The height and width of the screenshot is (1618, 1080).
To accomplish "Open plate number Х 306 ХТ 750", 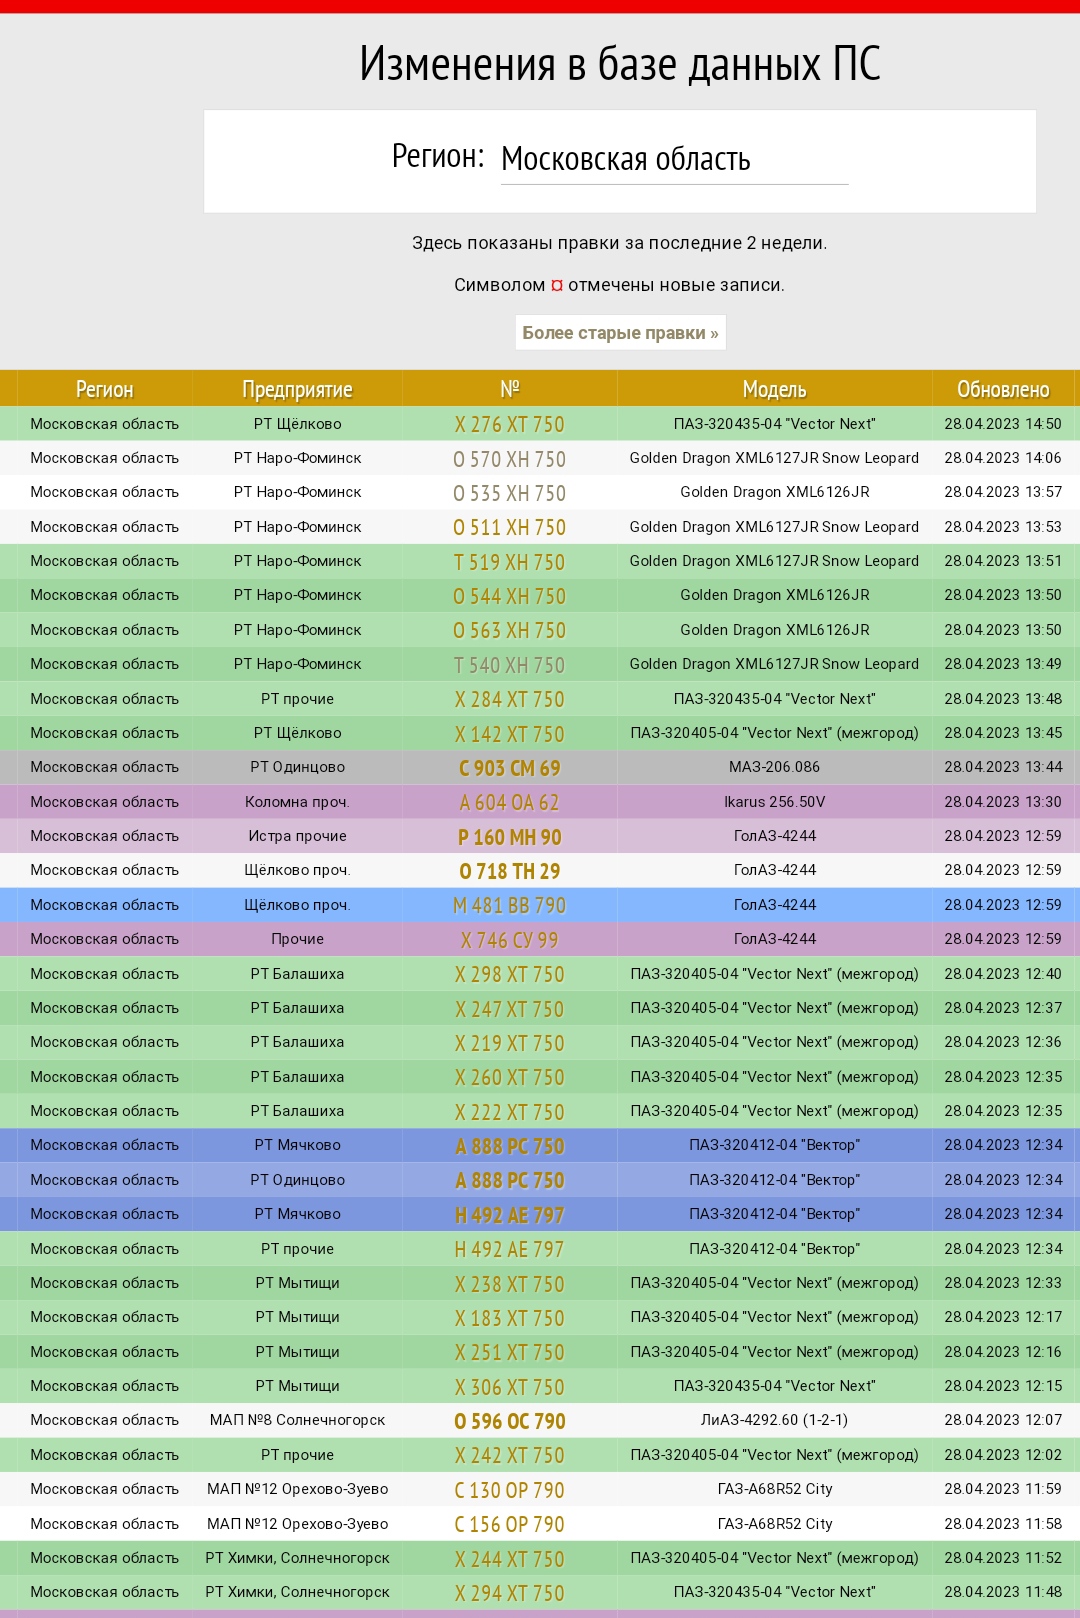I will click(510, 1387).
